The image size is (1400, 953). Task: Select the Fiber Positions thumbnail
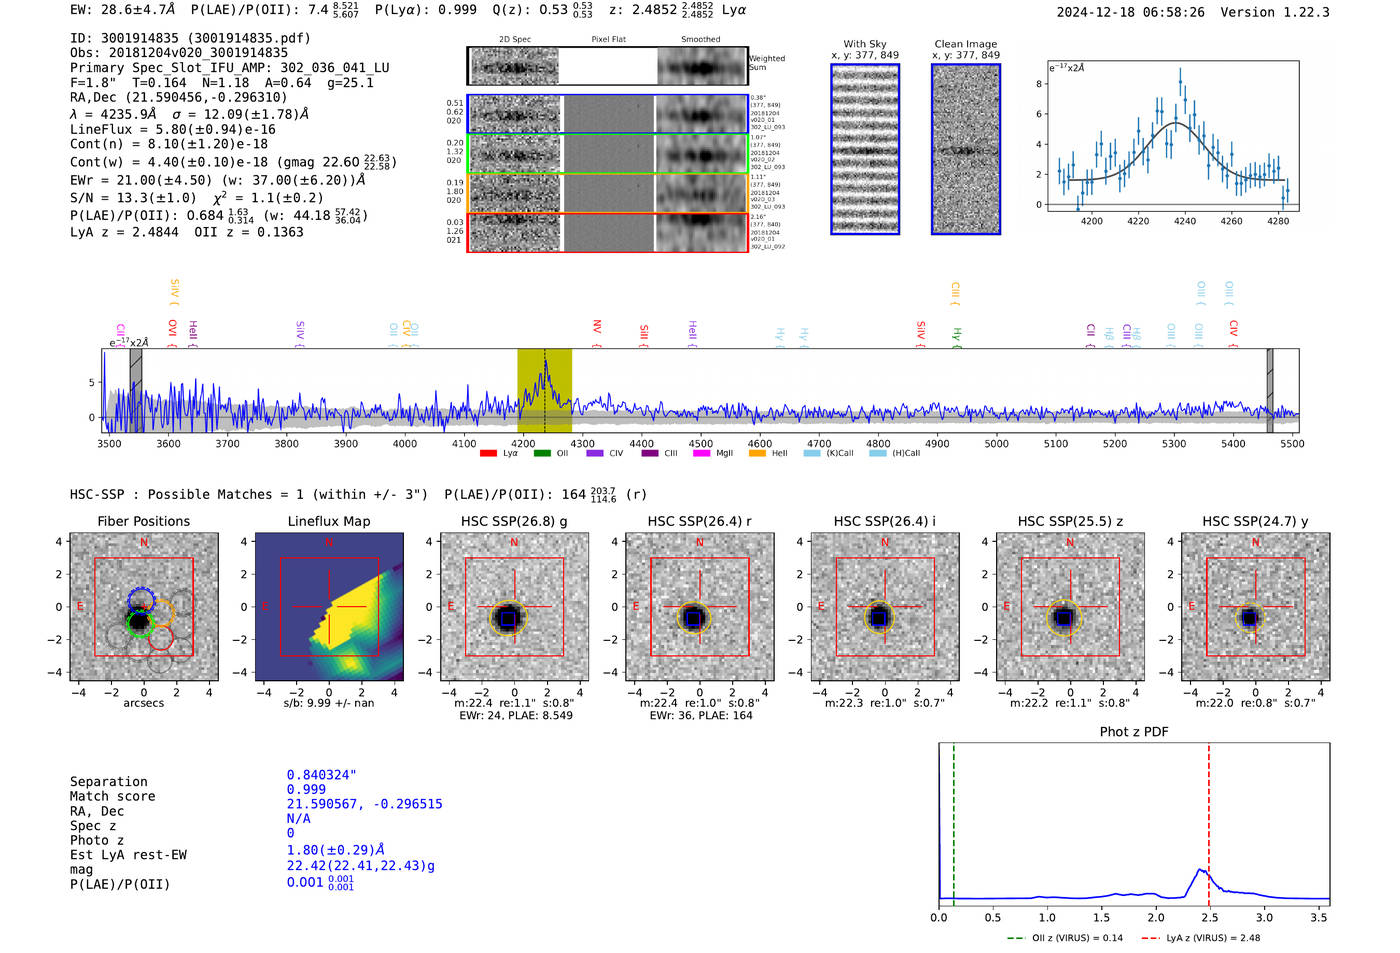(x=144, y=607)
